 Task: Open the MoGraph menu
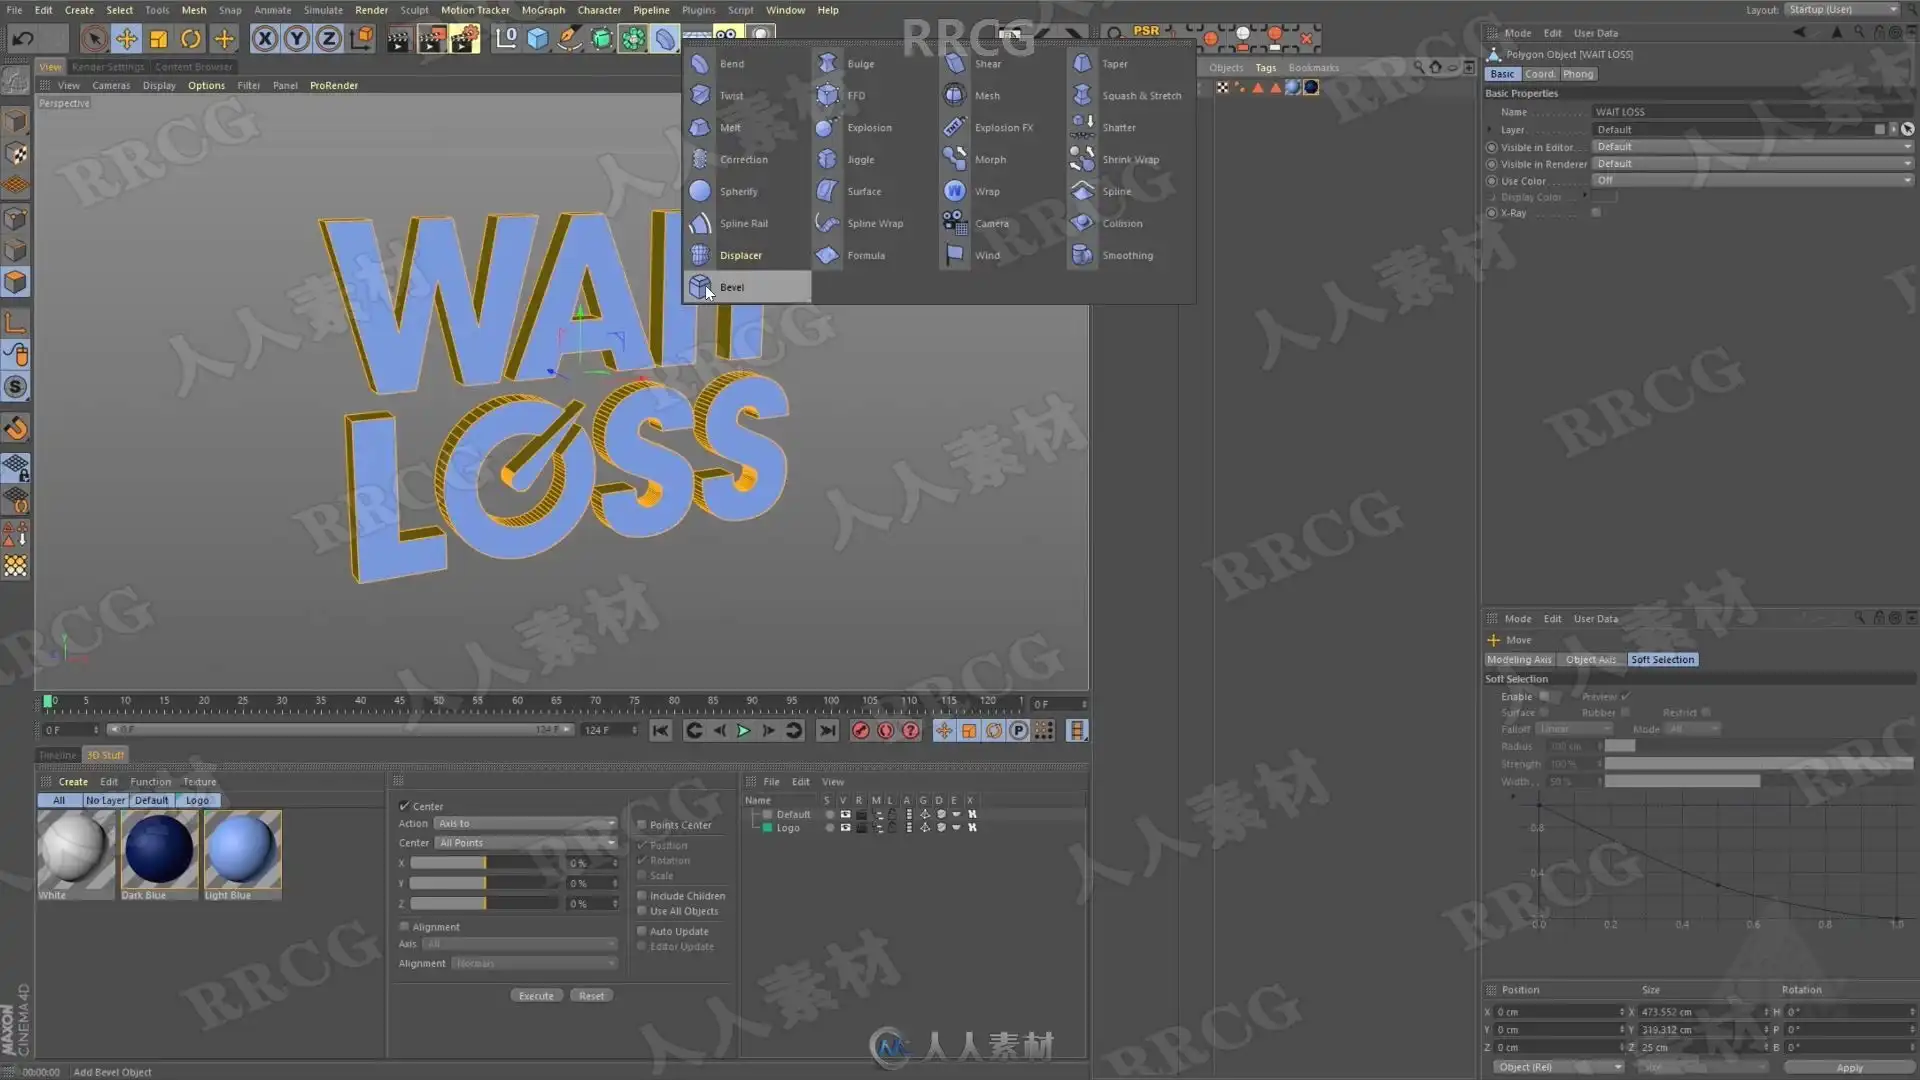coord(543,10)
